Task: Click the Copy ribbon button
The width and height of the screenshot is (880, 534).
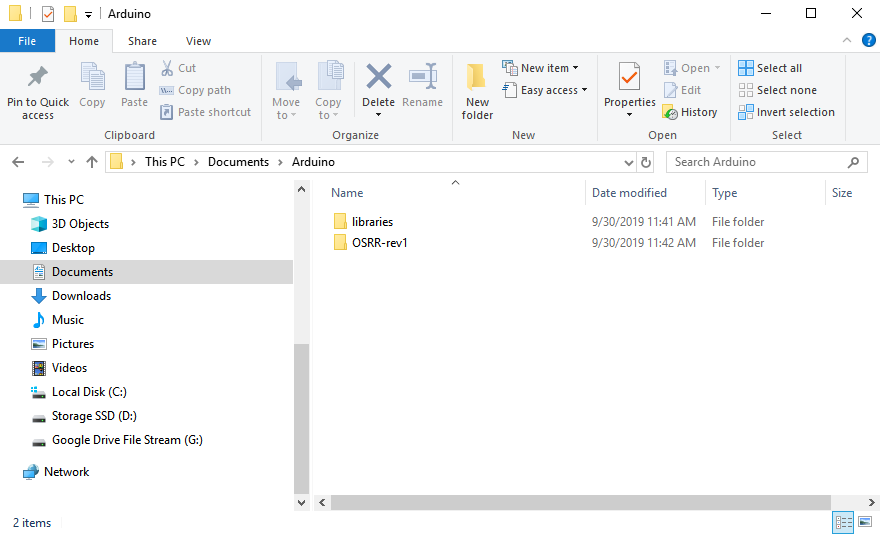Action: pyautogui.click(x=92, y=85)
